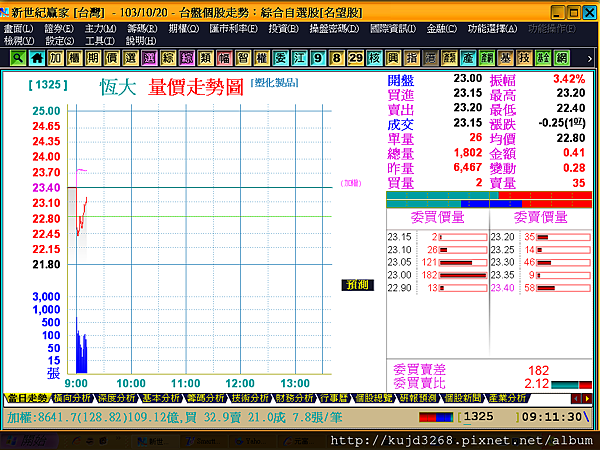Image resolution: width=600 pixels, height=450 pixels.
Task: Click the cyan 核 toolbar icon
Action: point(374,58)
